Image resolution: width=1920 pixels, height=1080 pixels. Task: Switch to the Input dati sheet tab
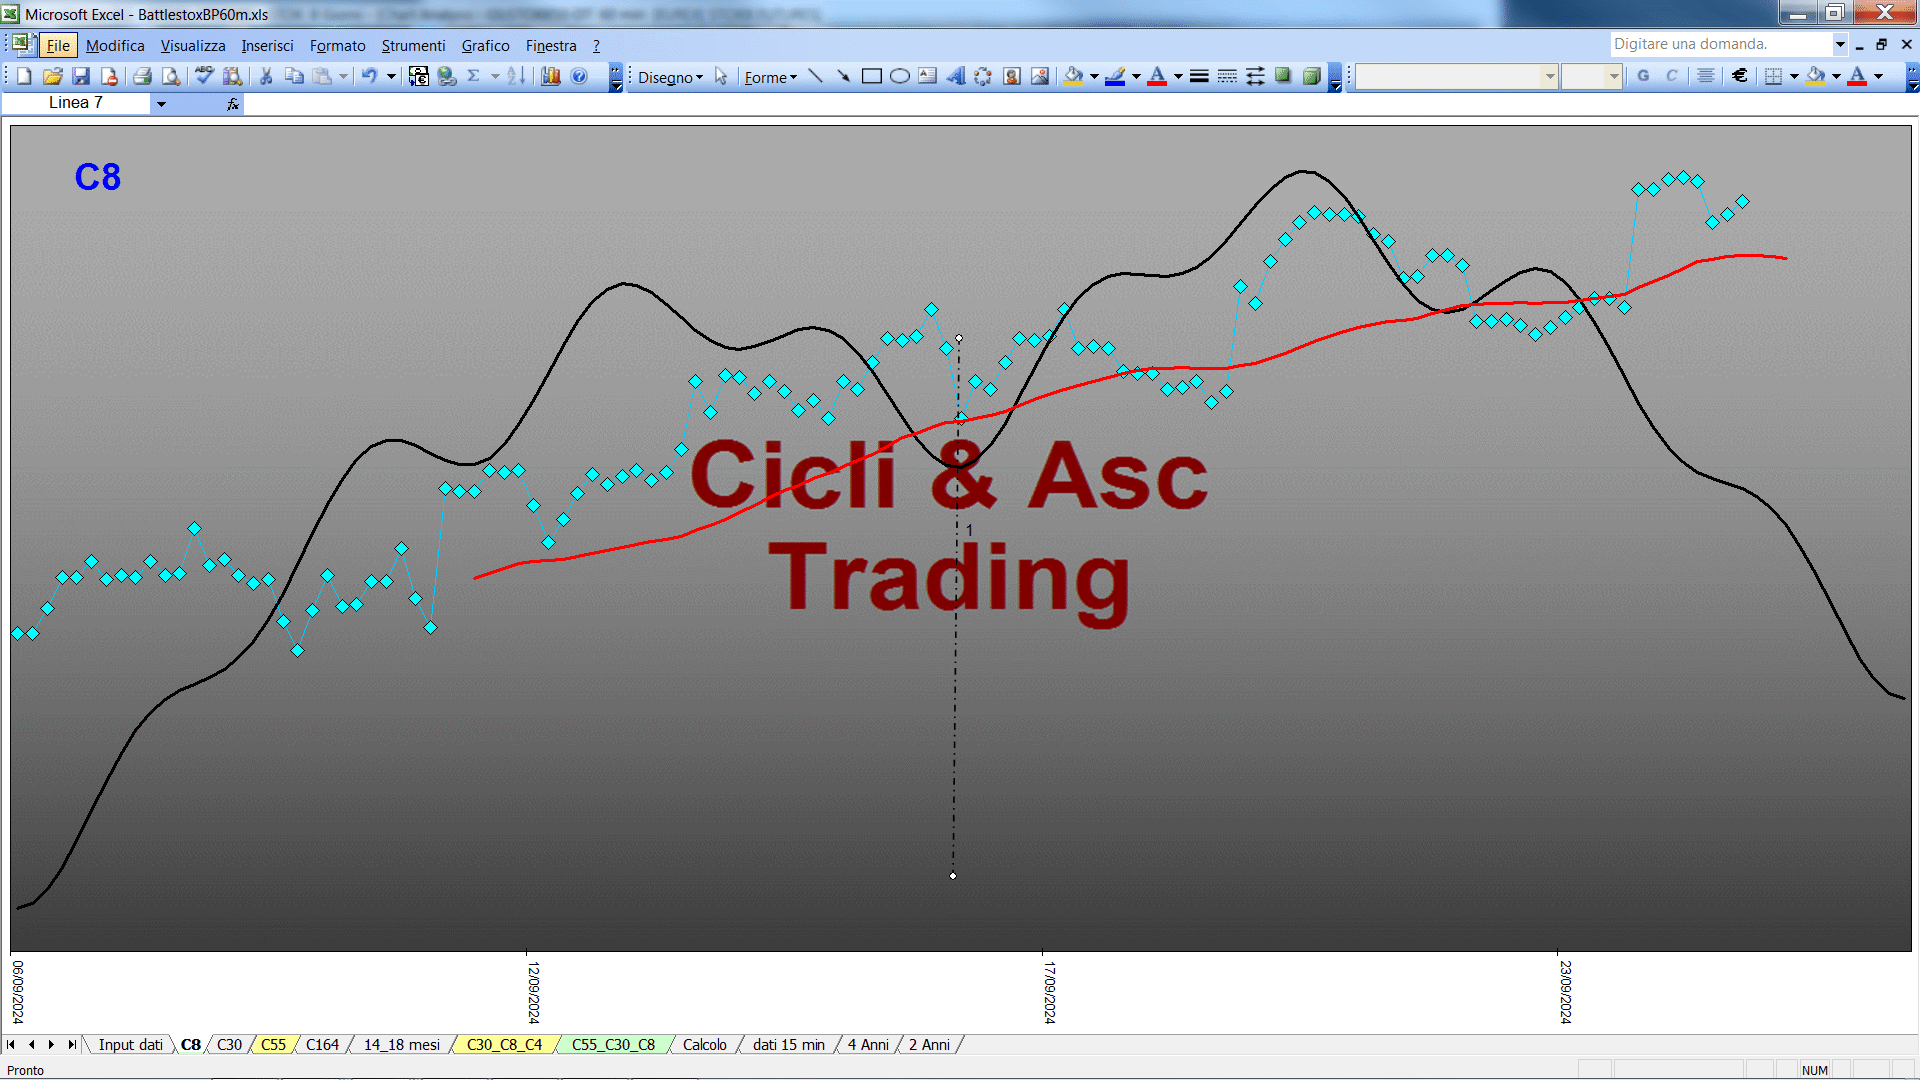point(130,1044)
